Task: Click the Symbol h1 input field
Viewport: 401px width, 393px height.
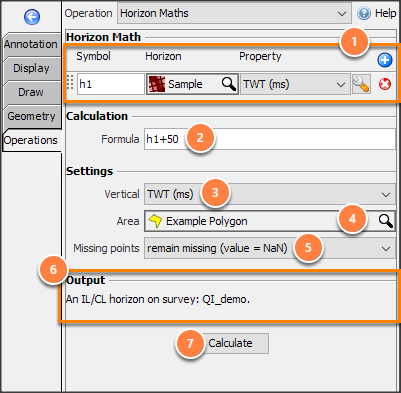Action: pos(111,84)
